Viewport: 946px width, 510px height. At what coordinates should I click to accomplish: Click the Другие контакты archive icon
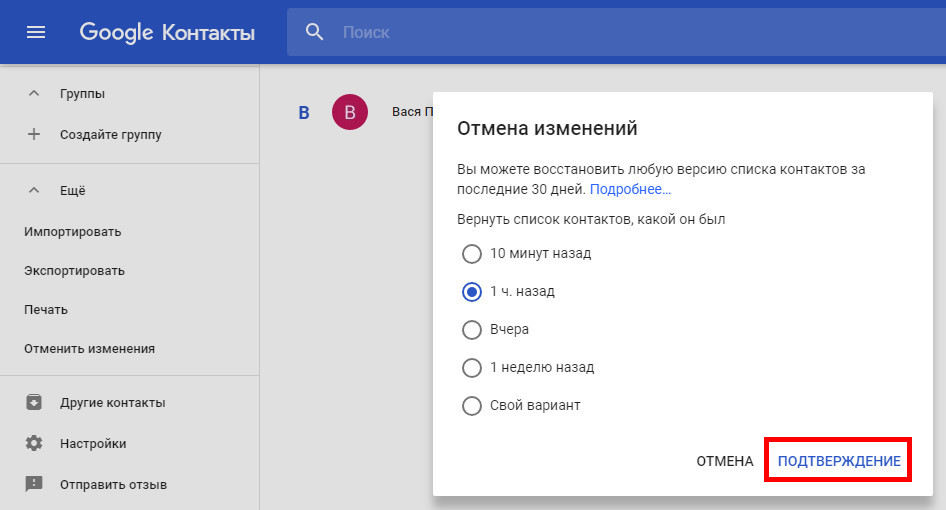tap(34, 403)
